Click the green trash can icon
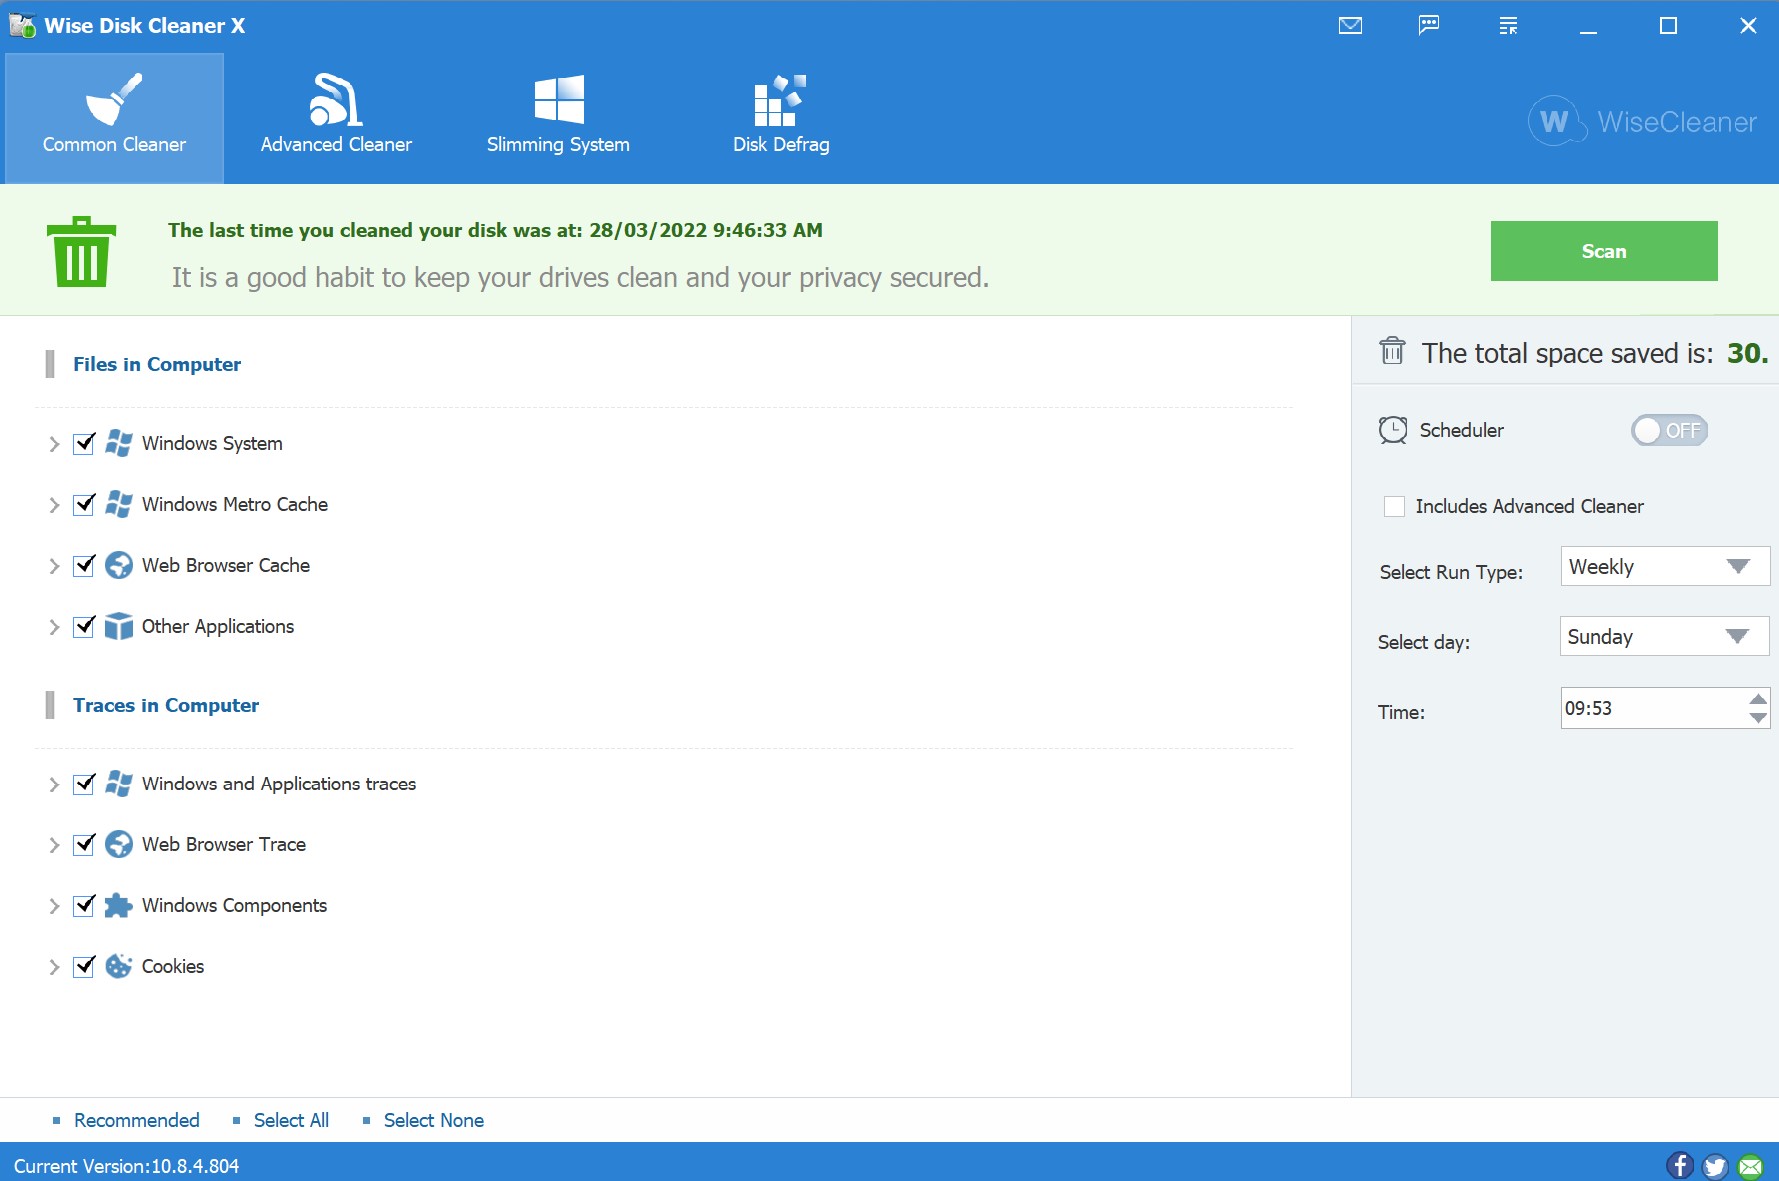 81,252
